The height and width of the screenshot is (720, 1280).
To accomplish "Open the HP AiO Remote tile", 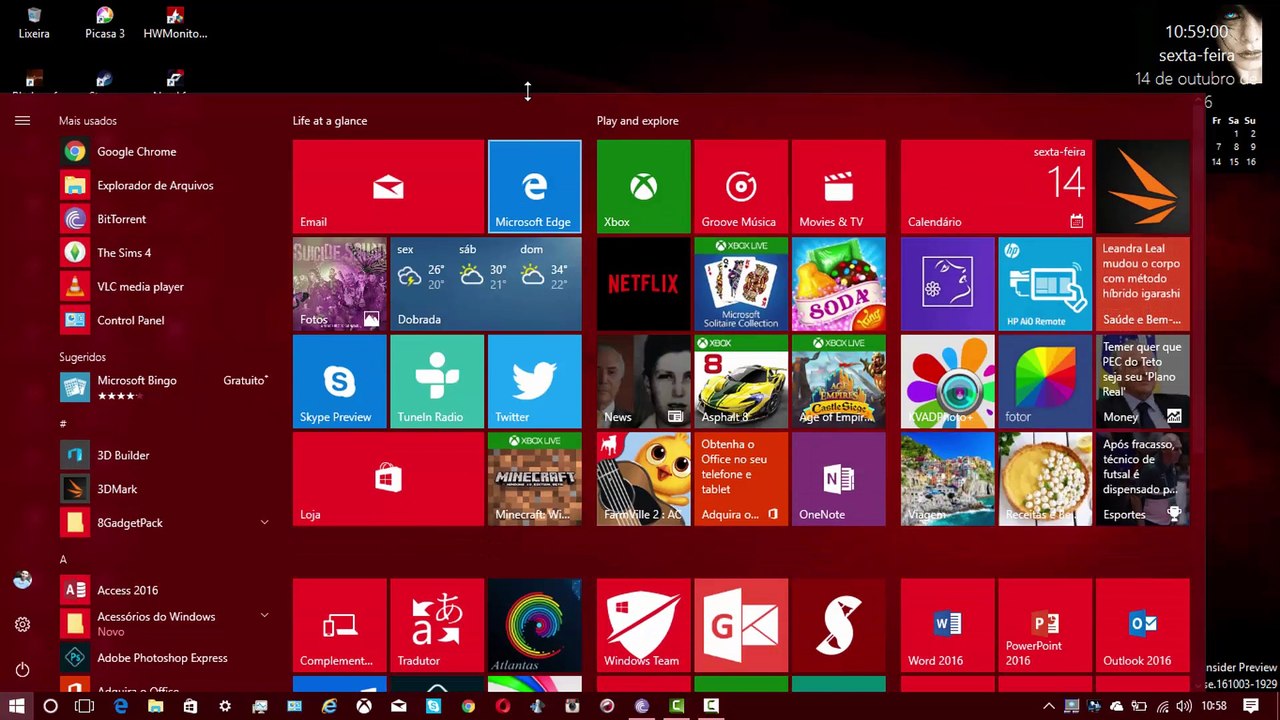I will click(1045, 284).
